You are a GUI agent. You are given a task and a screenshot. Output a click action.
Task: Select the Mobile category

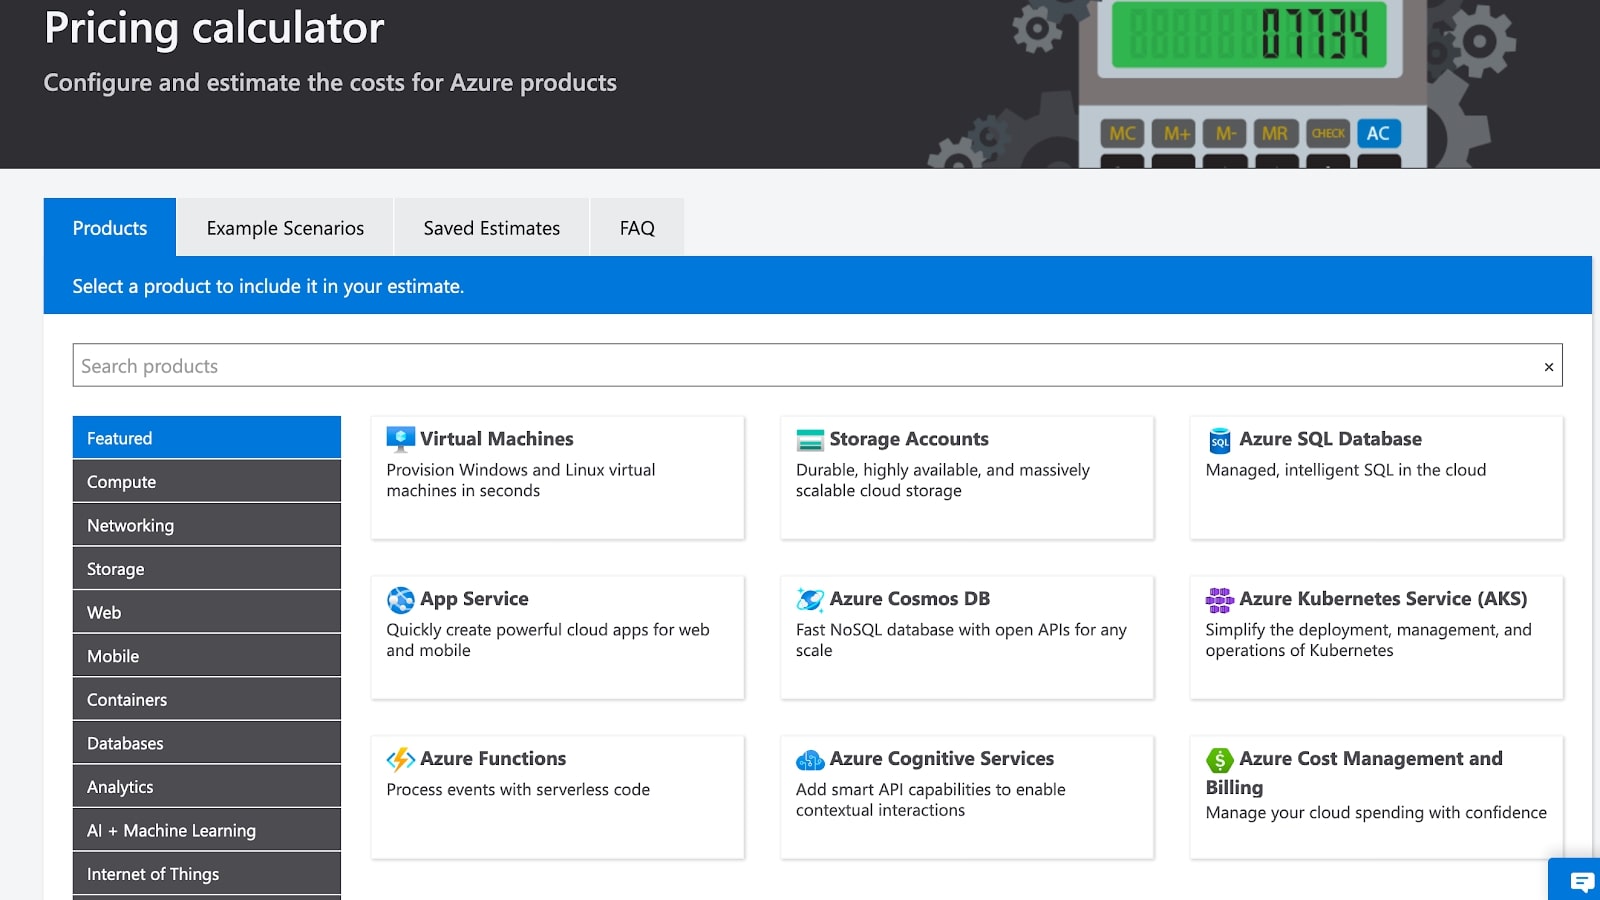tap(207, 656)
